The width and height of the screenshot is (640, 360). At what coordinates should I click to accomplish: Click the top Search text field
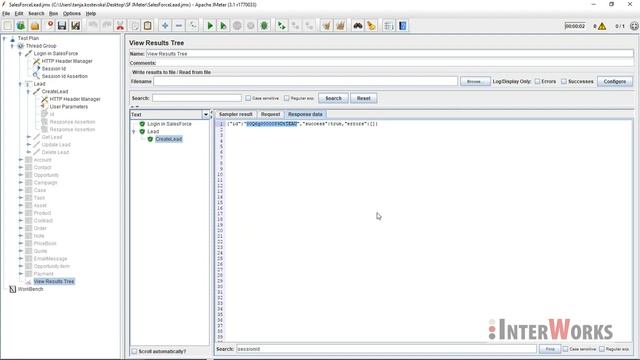point(197,98)
